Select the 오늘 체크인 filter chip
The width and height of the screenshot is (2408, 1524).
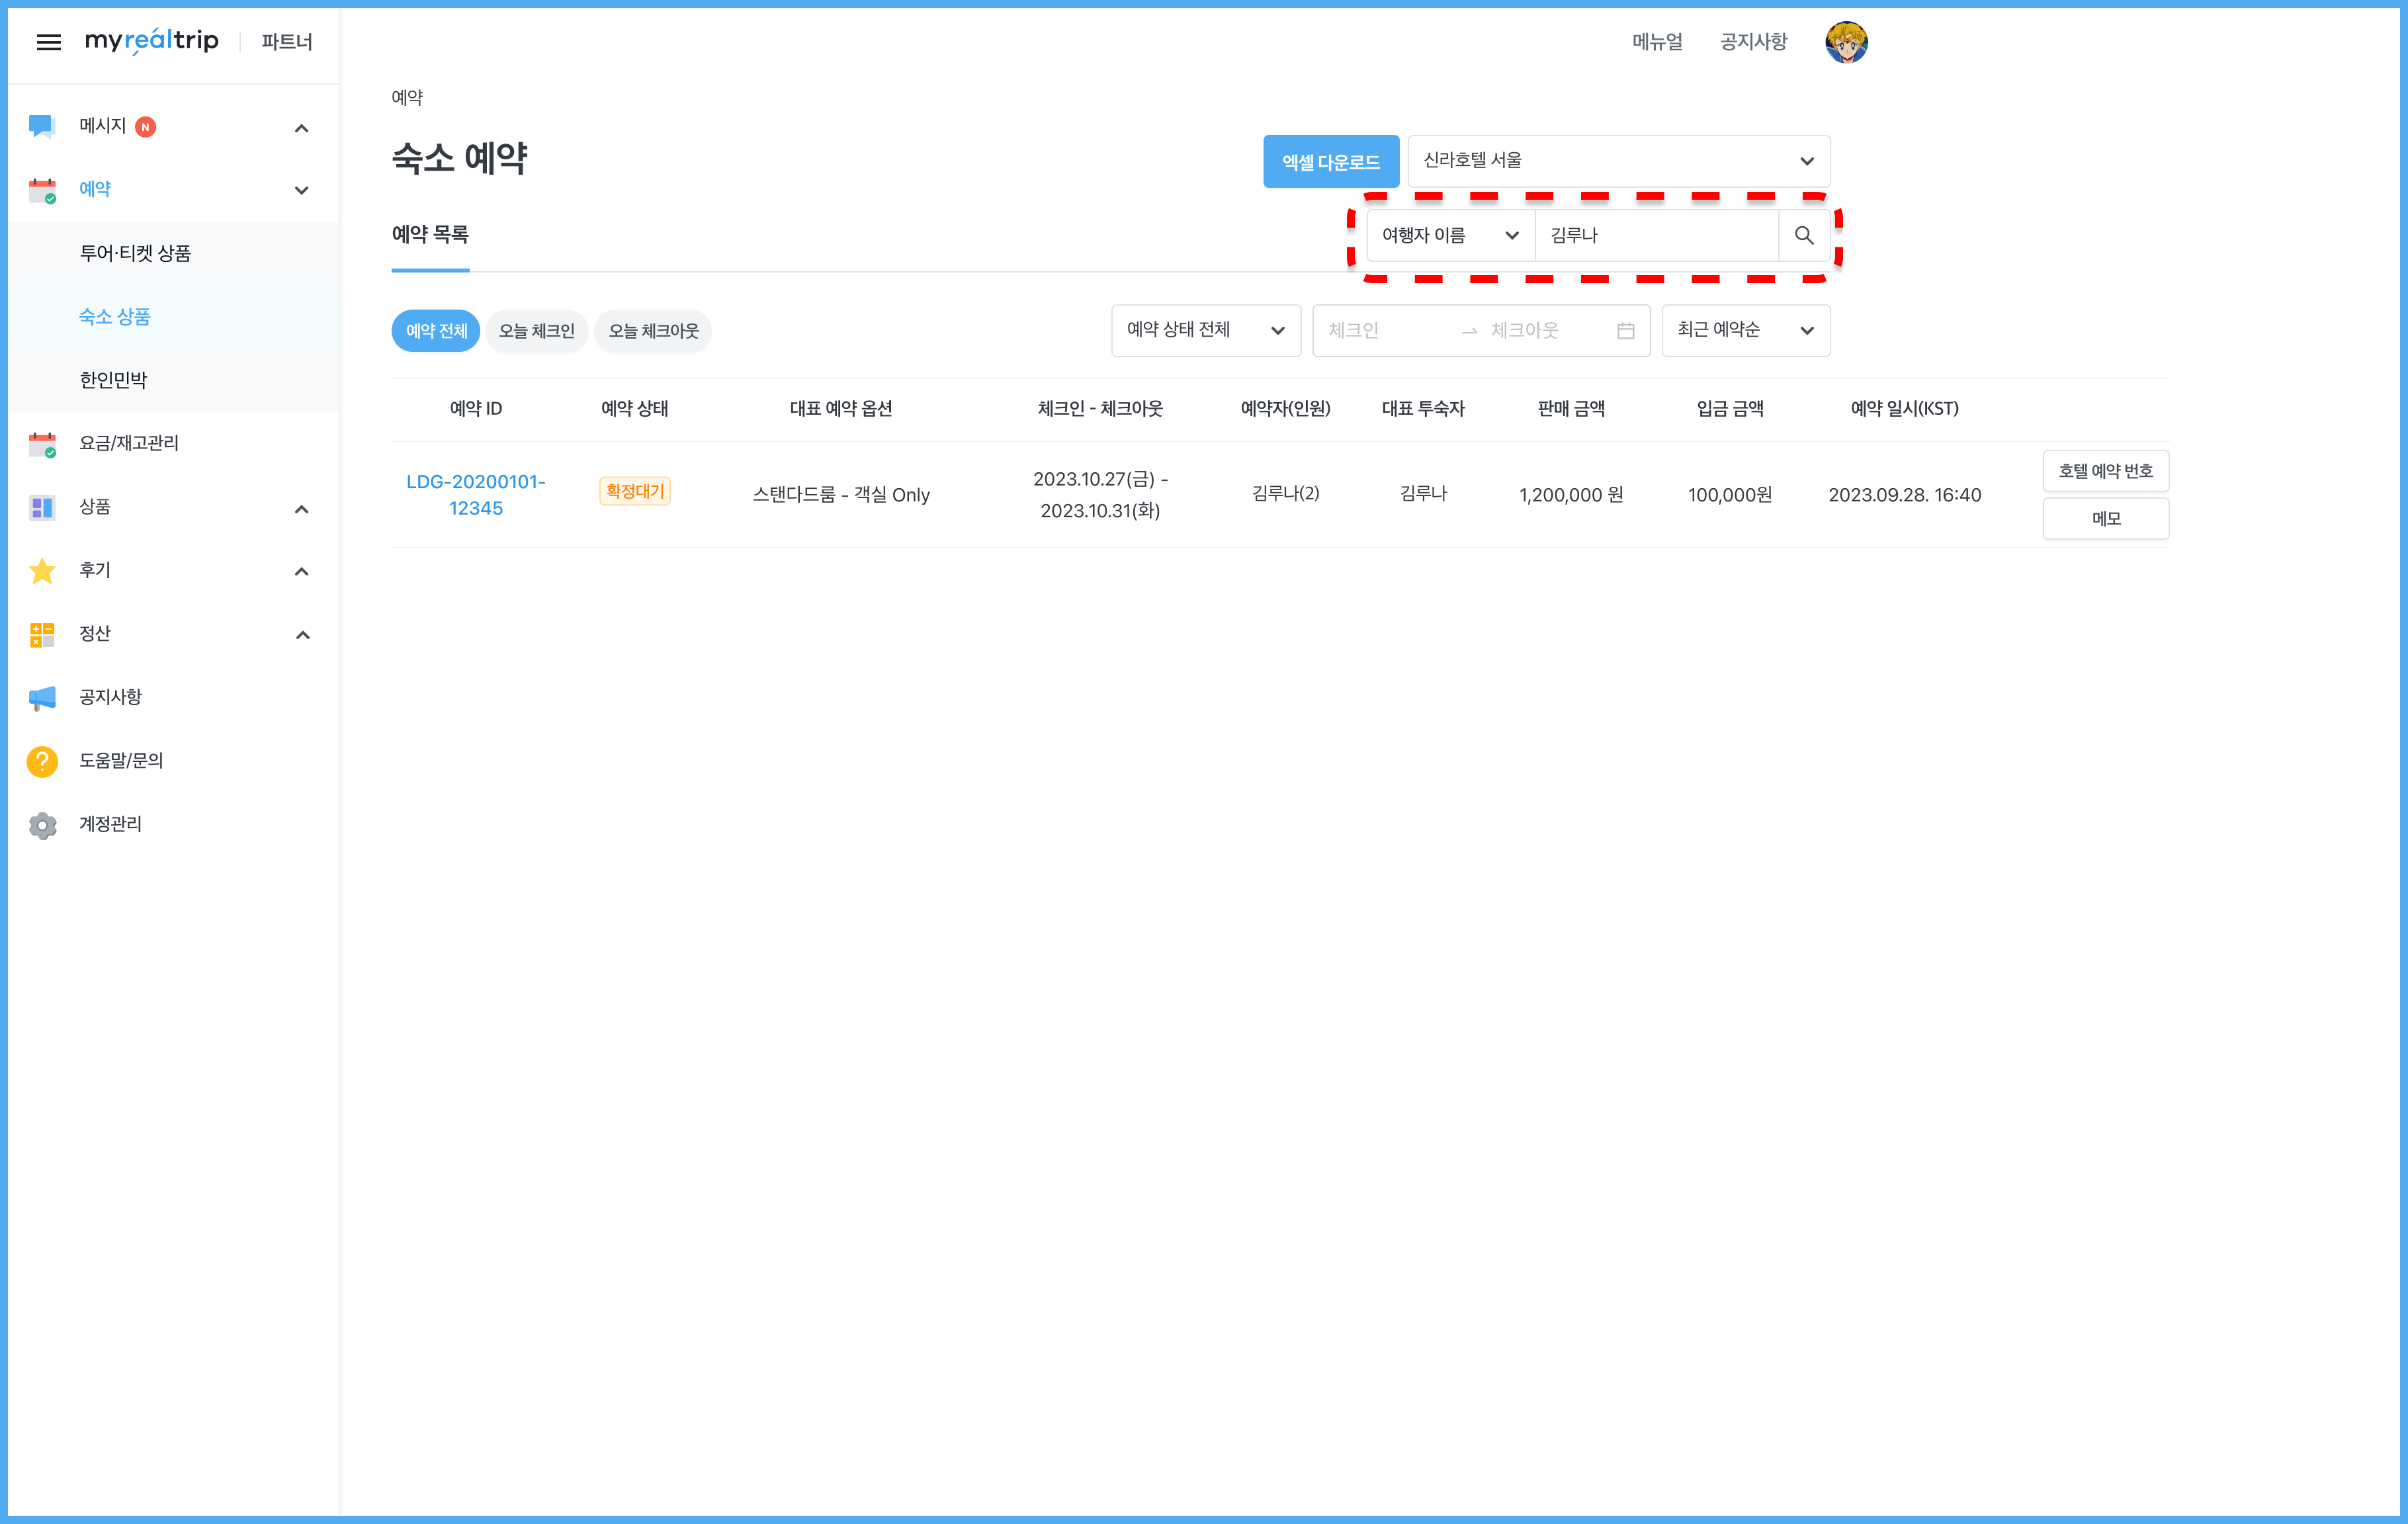pyautogui.click(x=536, y=331)
